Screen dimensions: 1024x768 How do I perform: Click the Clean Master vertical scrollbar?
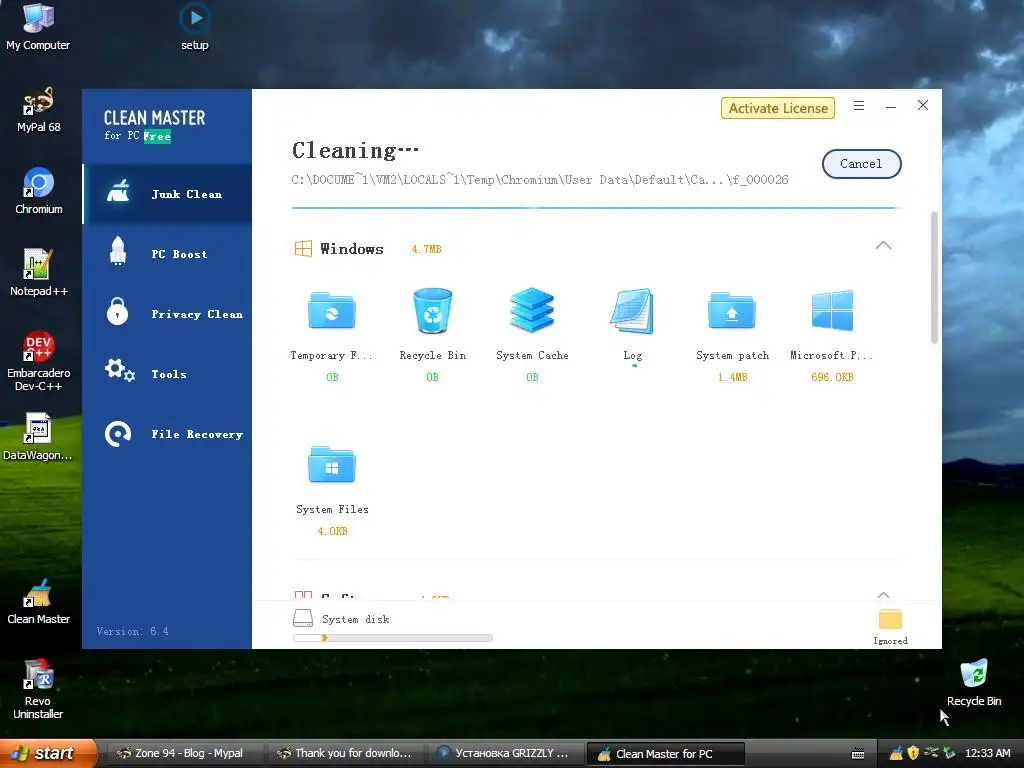pos(934,277)
